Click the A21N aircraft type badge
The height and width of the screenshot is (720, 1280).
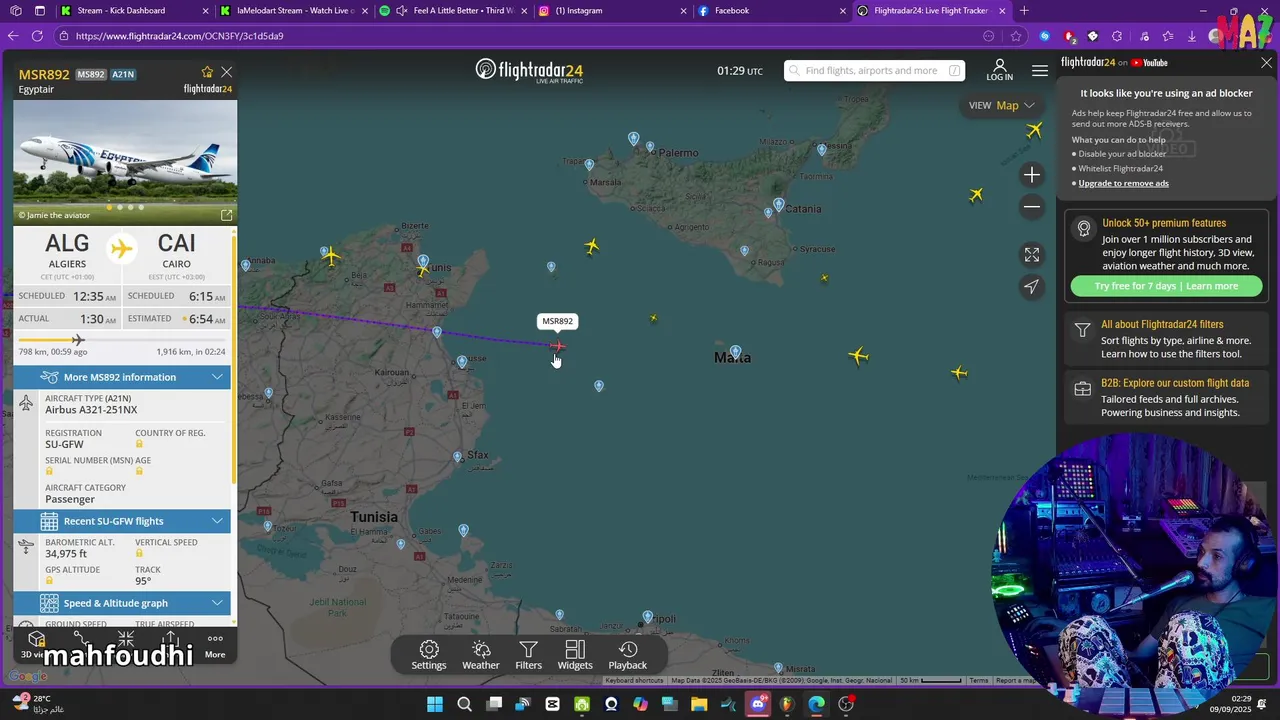(x=123, y=75)
